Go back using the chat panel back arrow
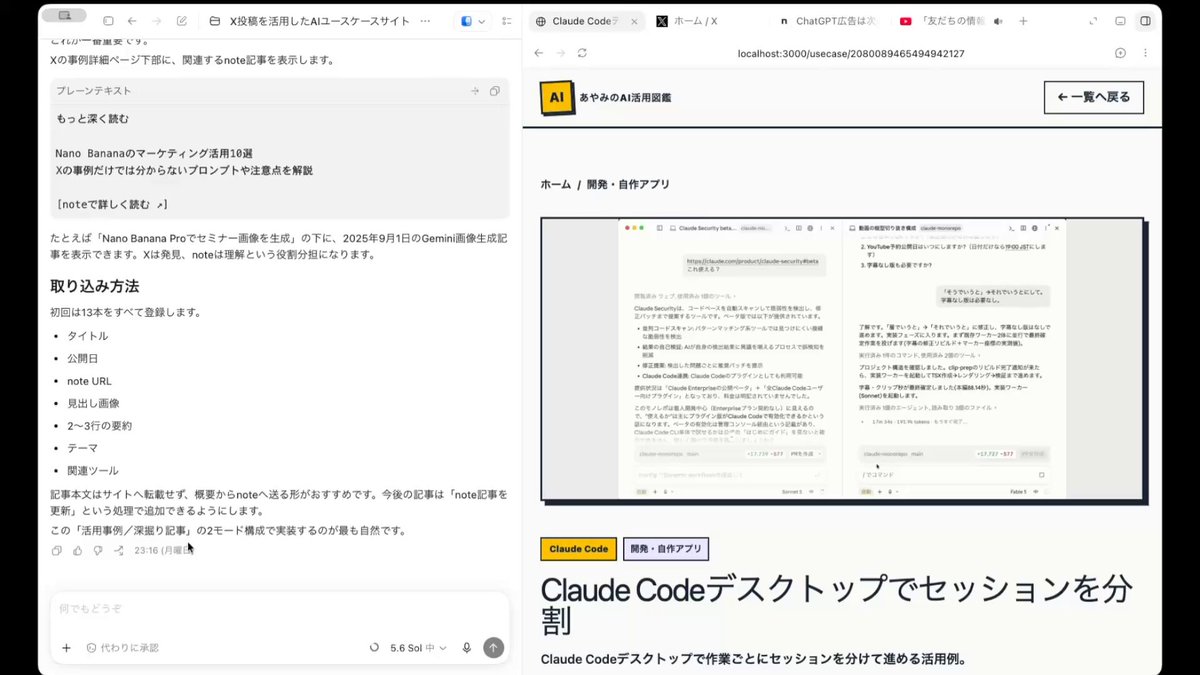The image size is (1200, 675). (132, 20)
